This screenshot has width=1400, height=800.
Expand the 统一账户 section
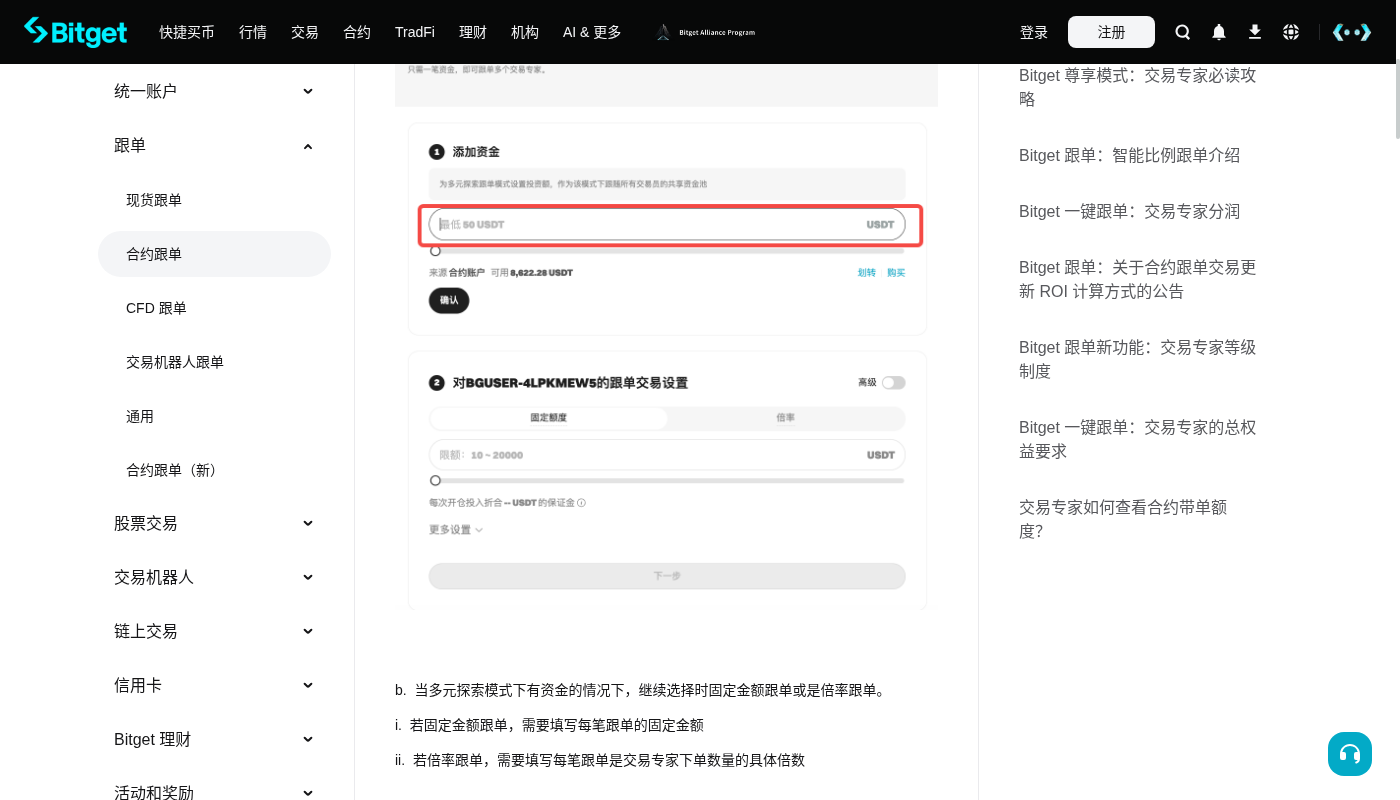click(214, 91)
